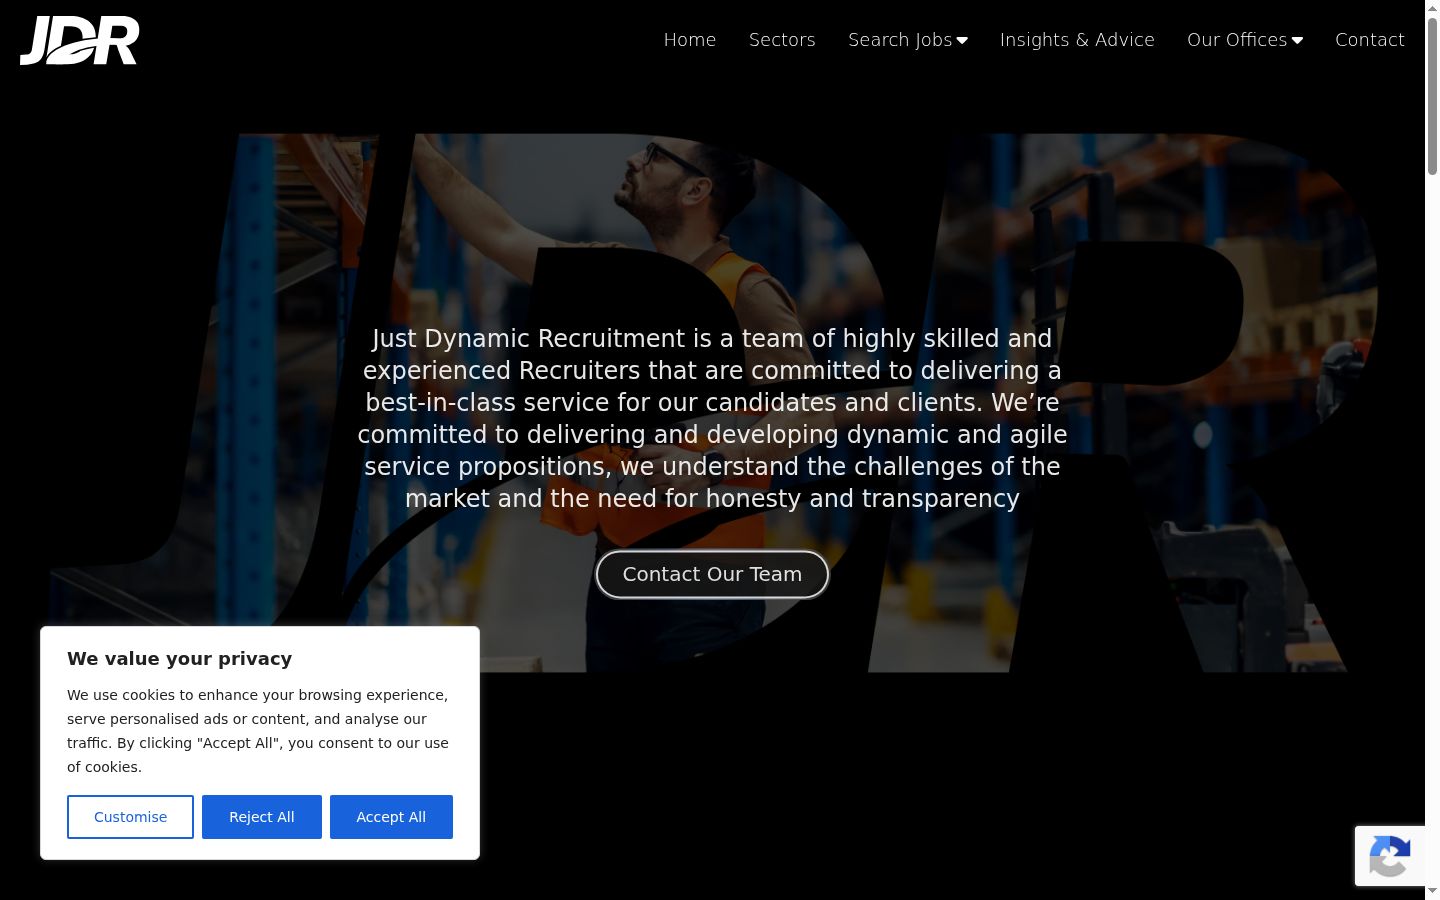Image resolution: width=1440 pixels, height=900 pixels.
Task: Click Customise in the cookie banner
Action: coord(130,817)
